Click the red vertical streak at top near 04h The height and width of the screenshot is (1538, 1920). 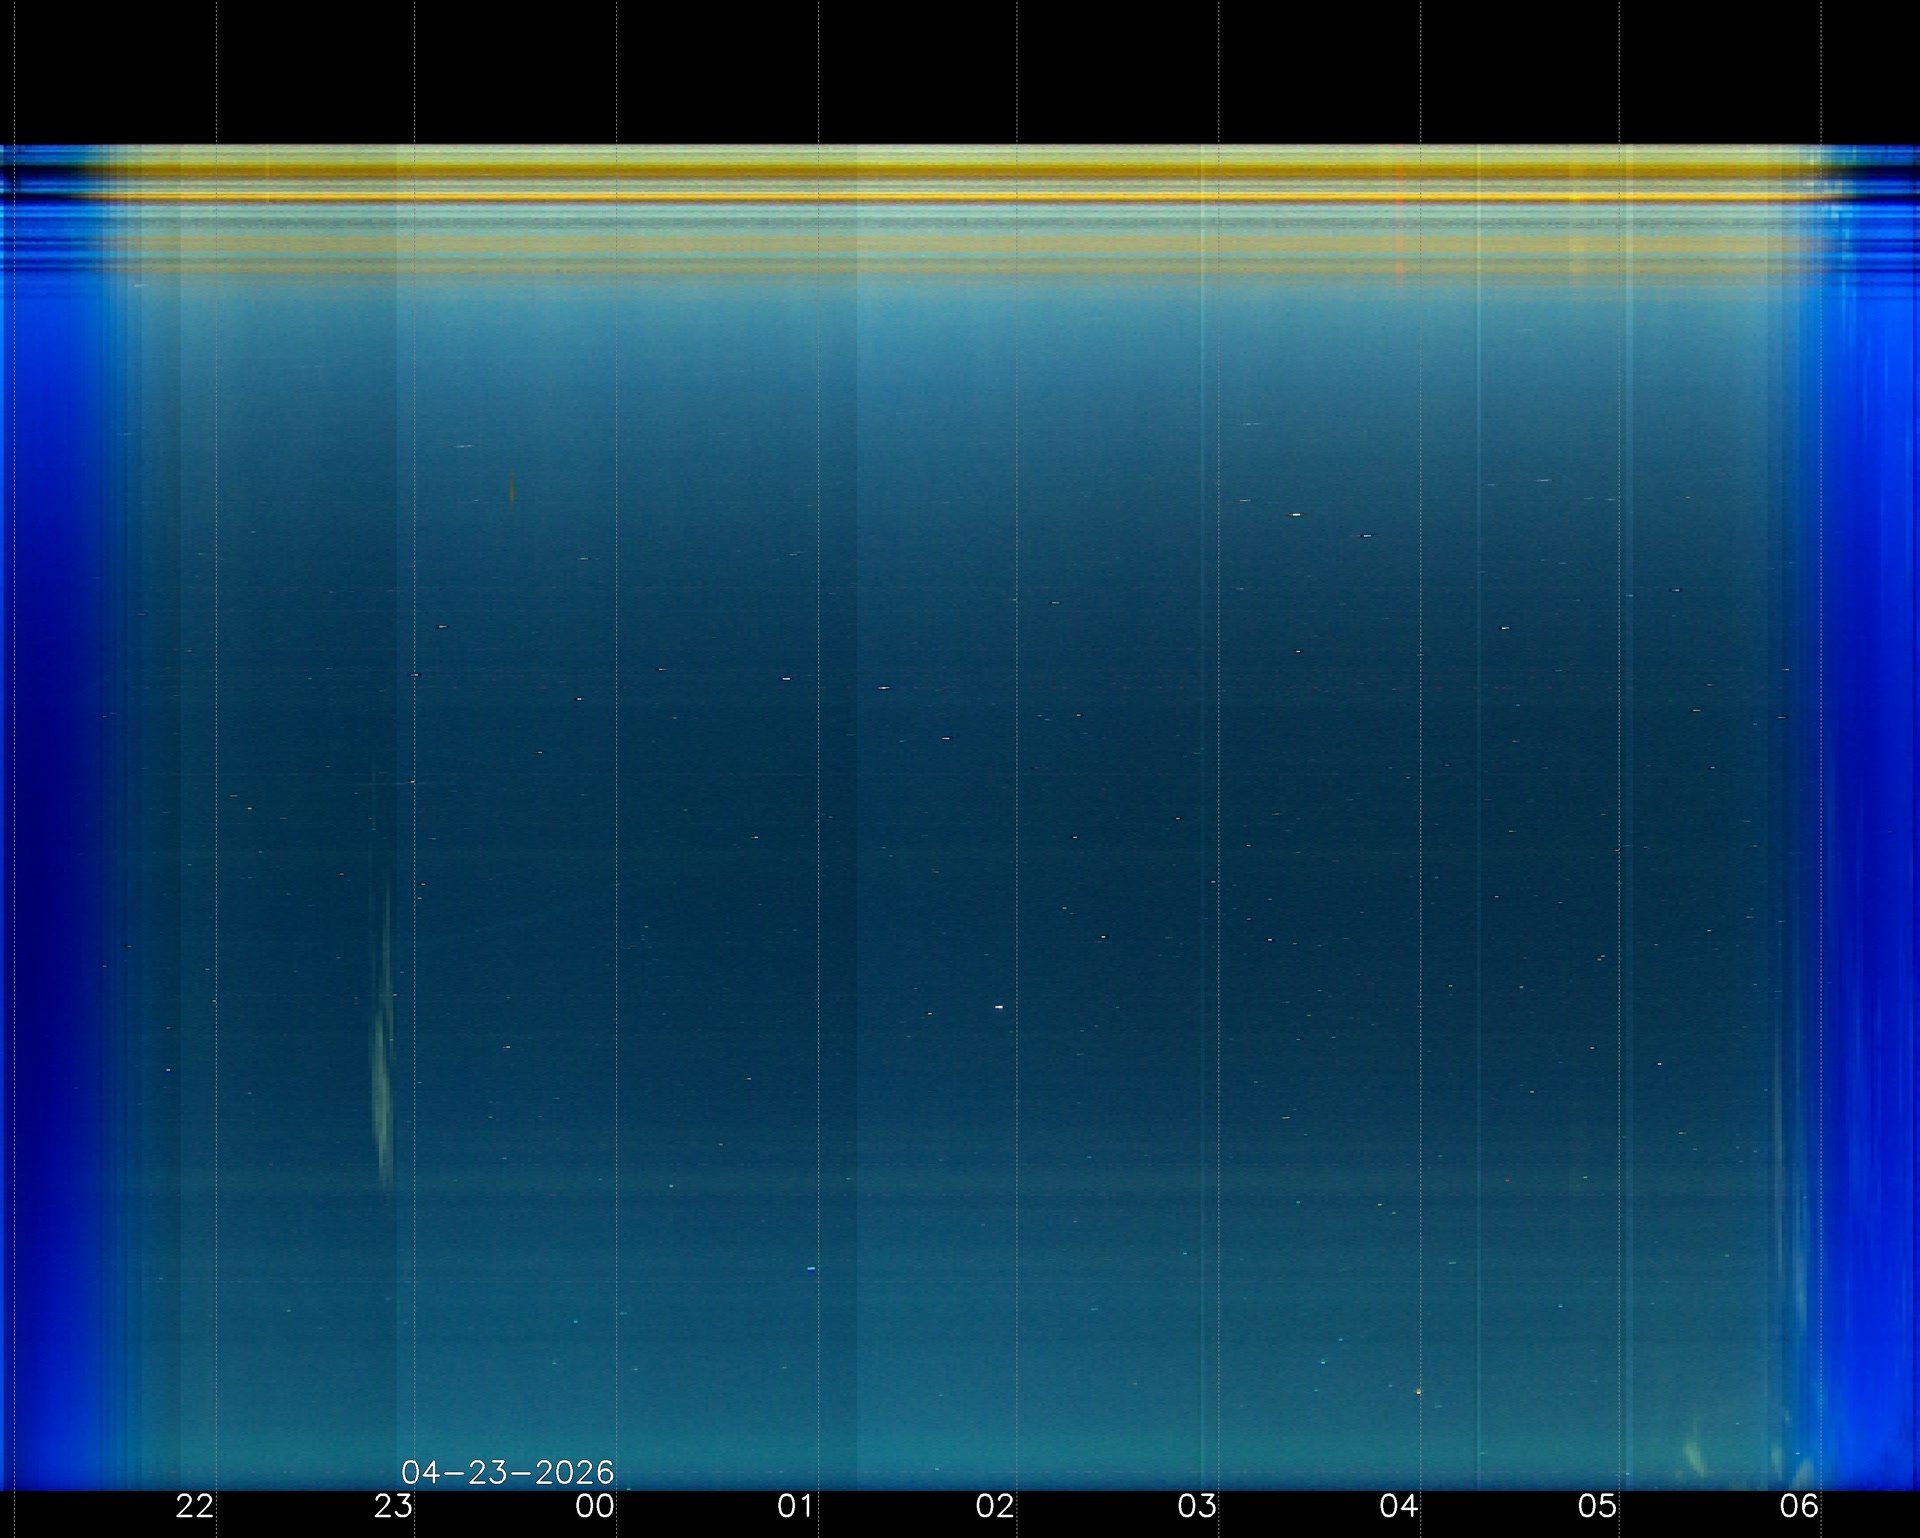1400,225
